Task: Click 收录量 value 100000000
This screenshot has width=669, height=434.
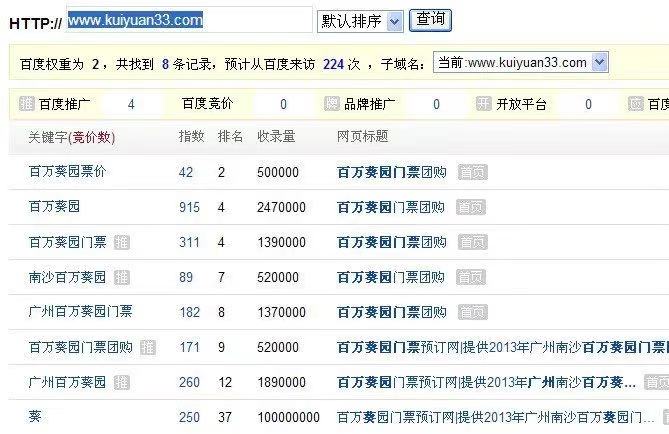Action: pyautogui.click(x=288, y=417)
